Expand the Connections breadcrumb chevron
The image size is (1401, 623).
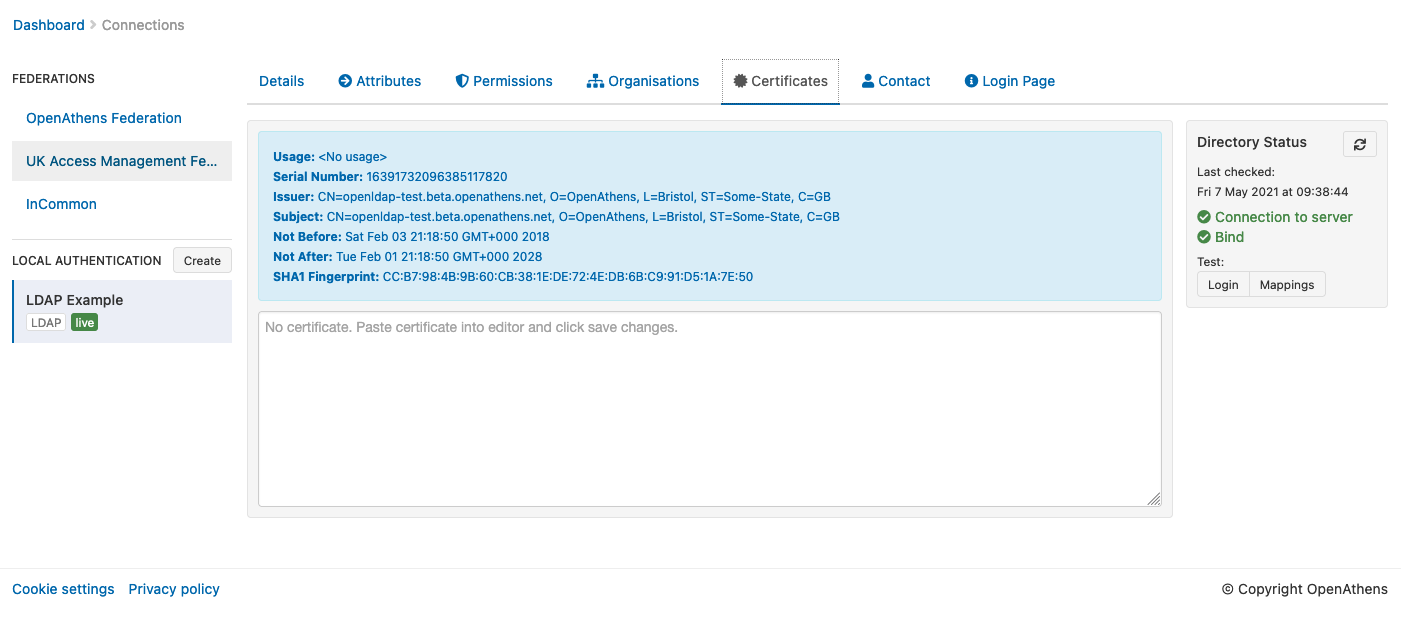(92, 24)
